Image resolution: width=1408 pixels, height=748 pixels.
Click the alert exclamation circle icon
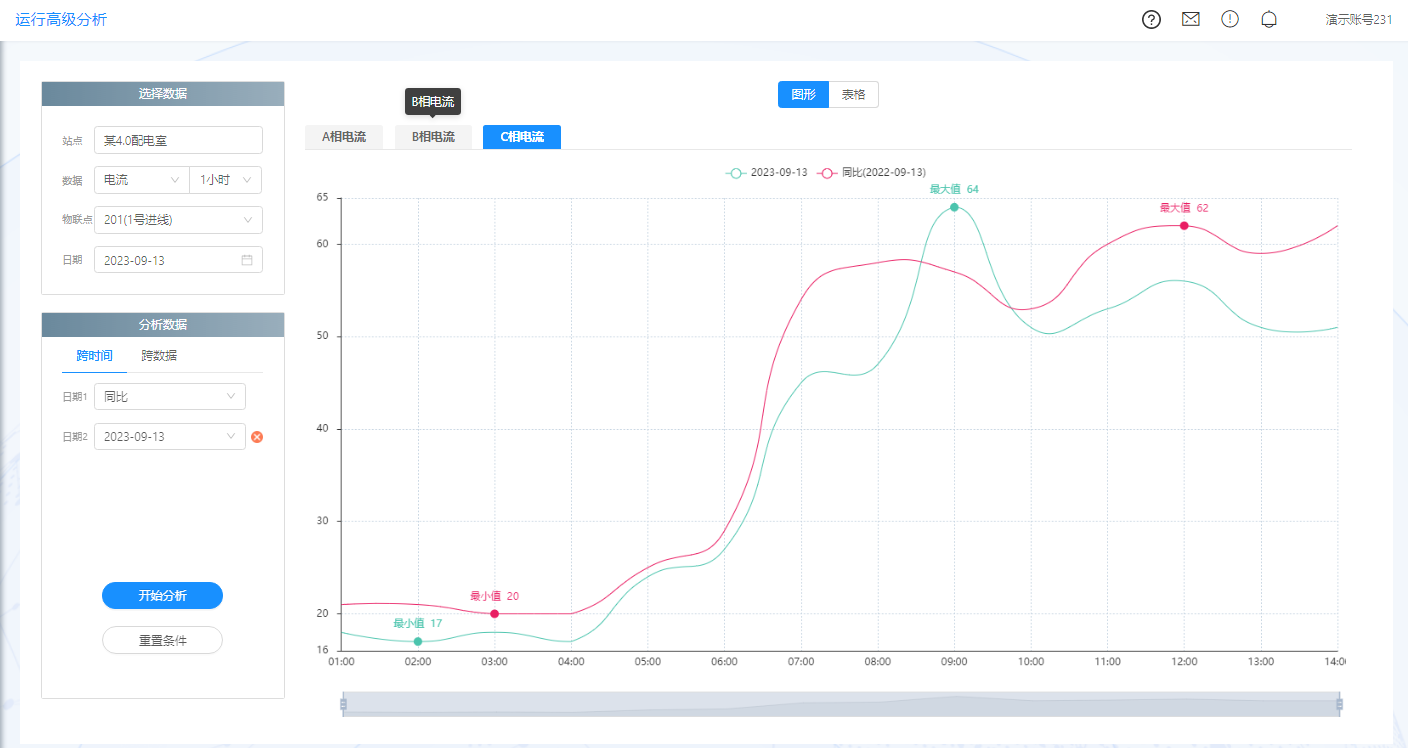(1230, 20)
